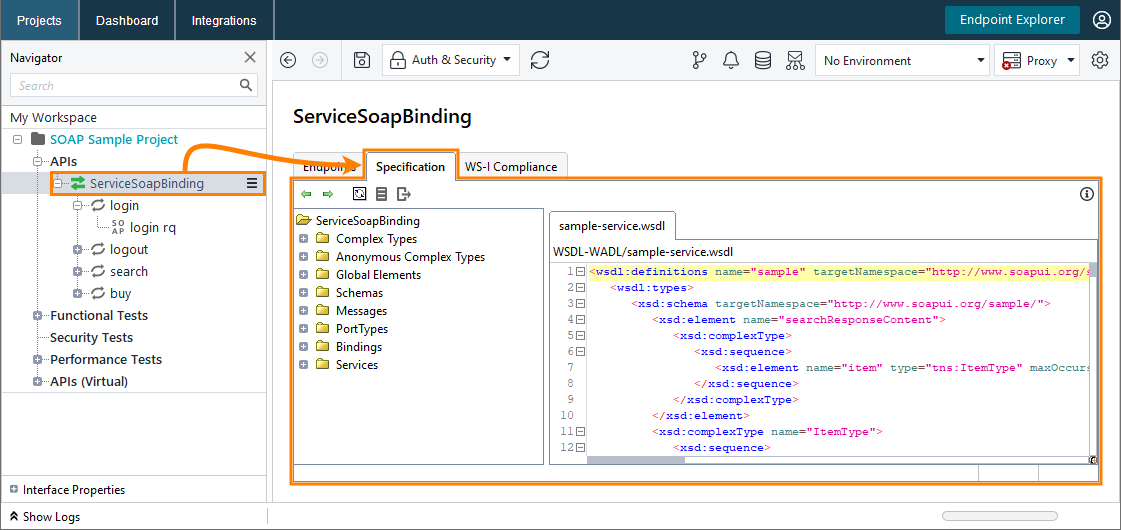Open the Dashboard tab

[127, 20]
